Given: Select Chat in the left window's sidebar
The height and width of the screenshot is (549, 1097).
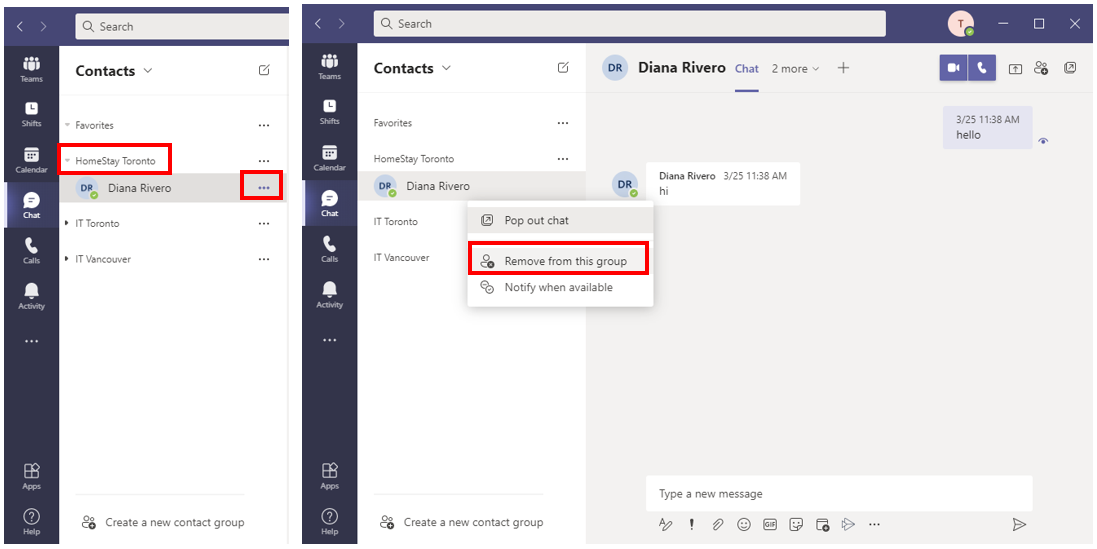Looking at the screenshot, I should 31,206.
